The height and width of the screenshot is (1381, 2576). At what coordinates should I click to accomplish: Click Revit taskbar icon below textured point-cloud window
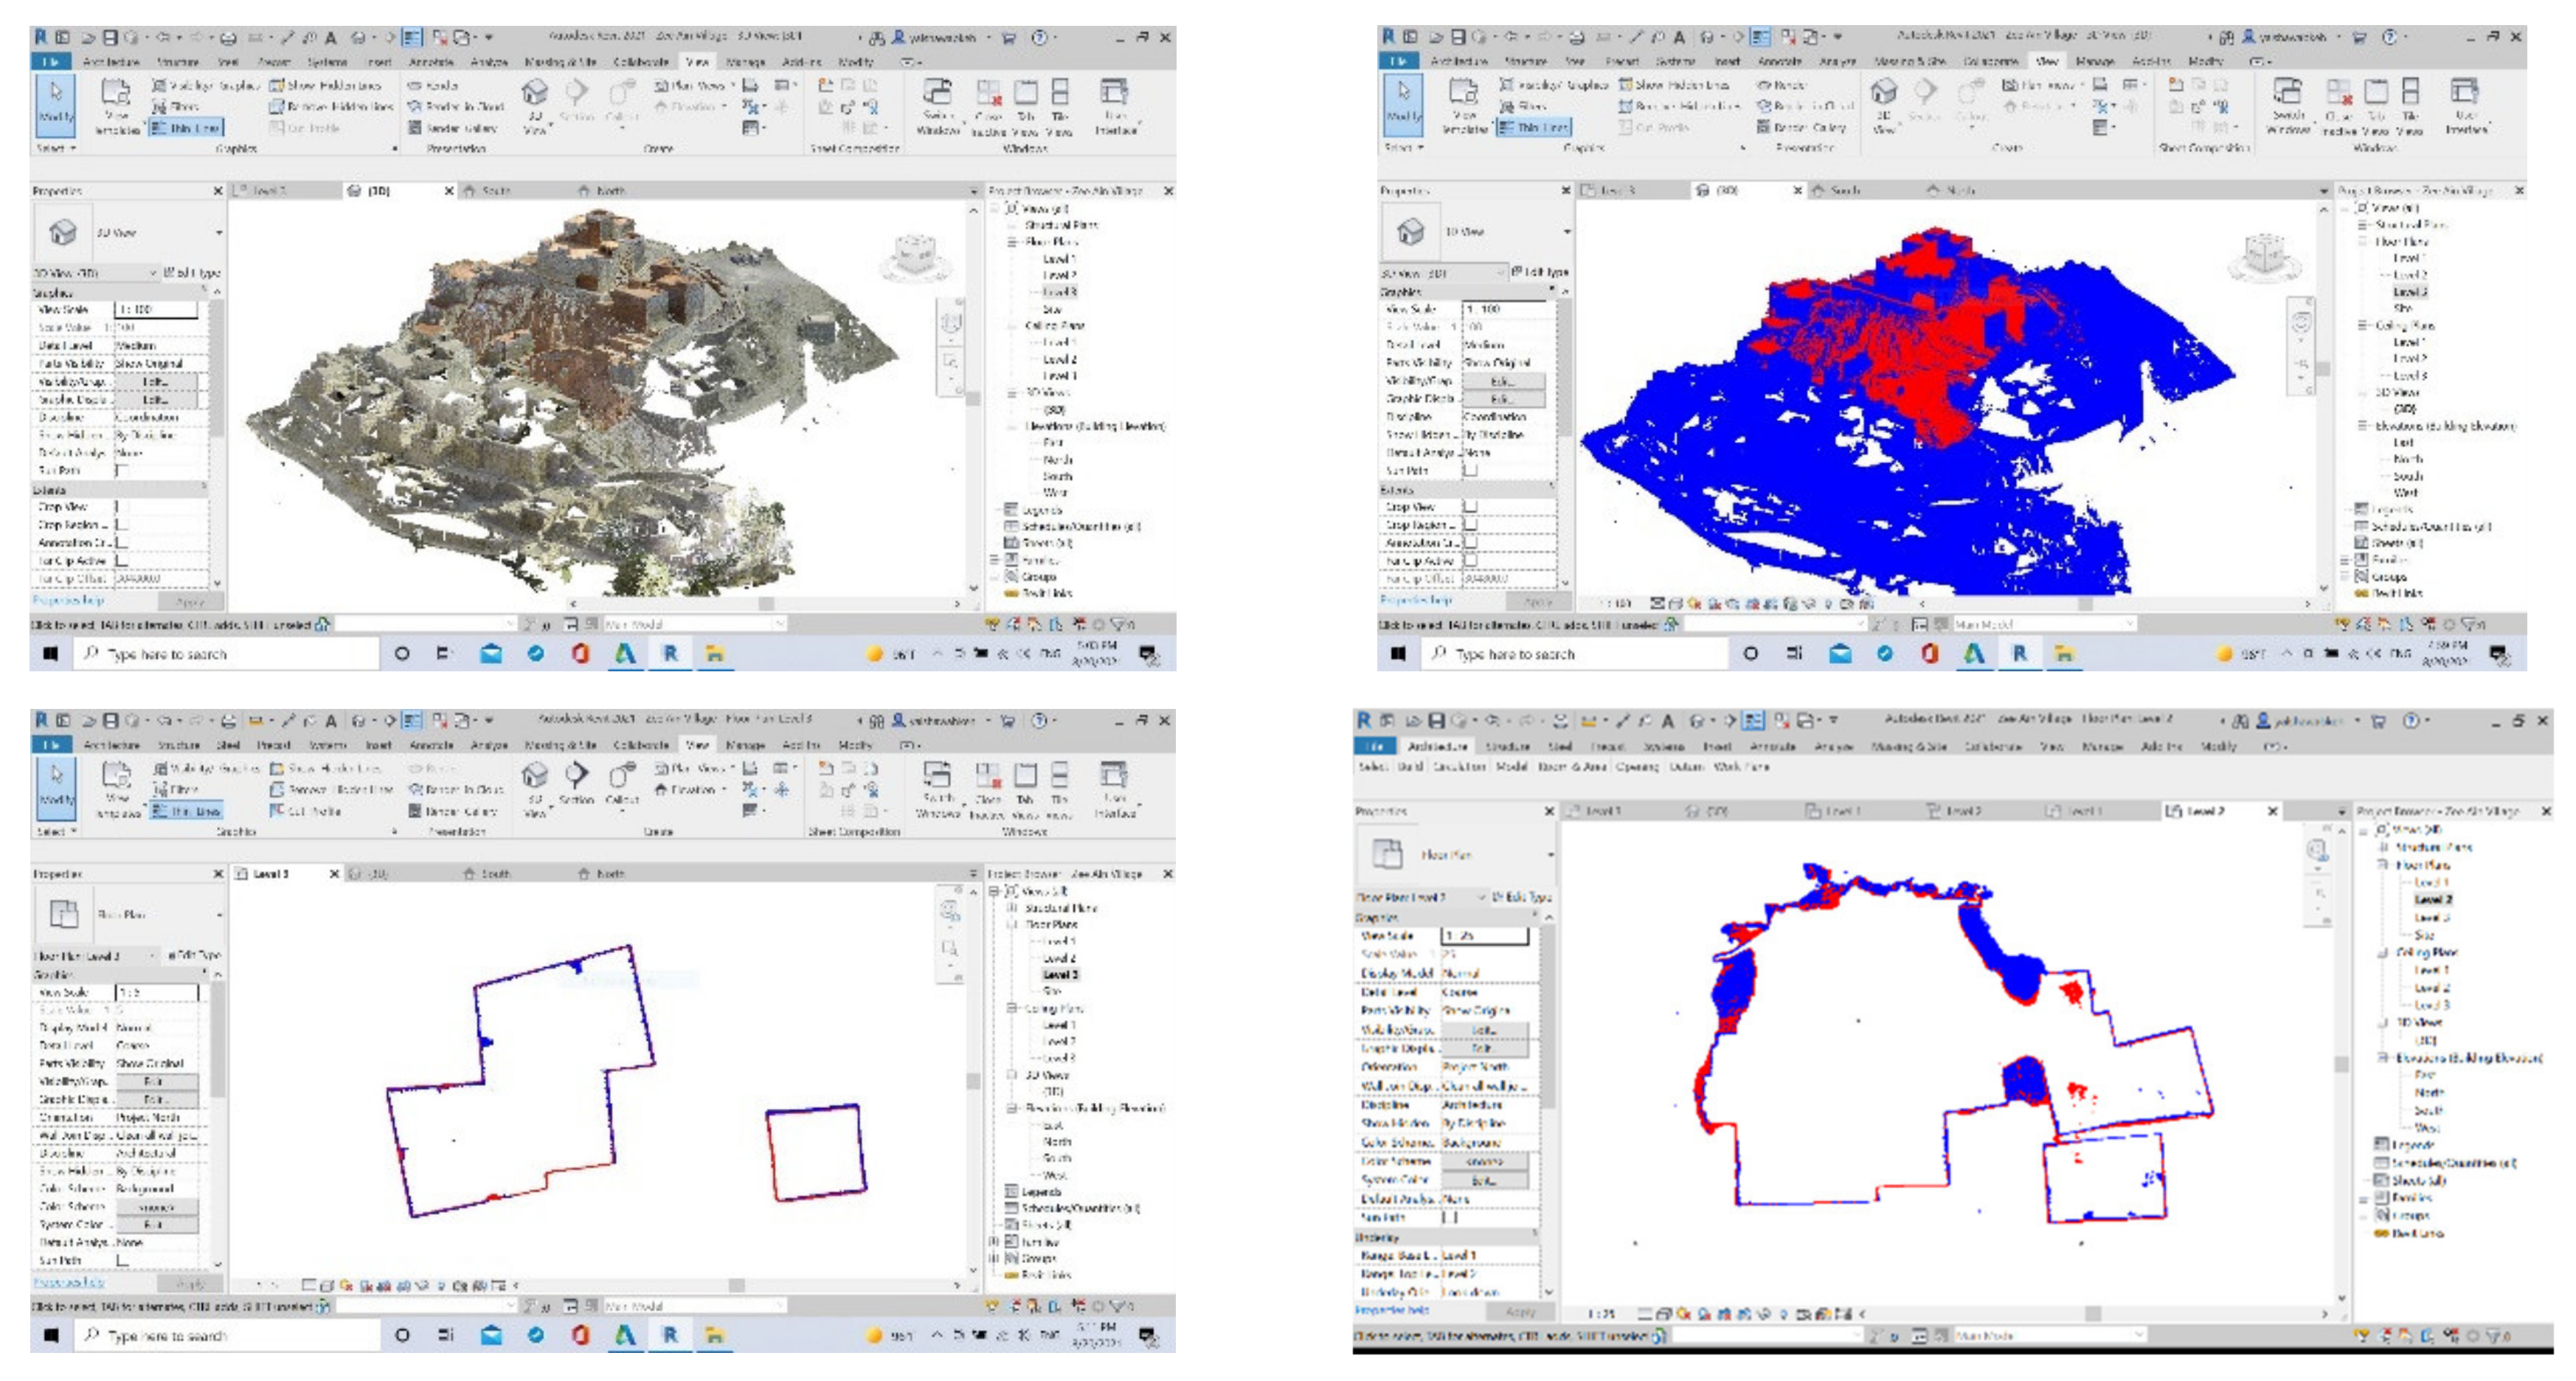(670, 653)
